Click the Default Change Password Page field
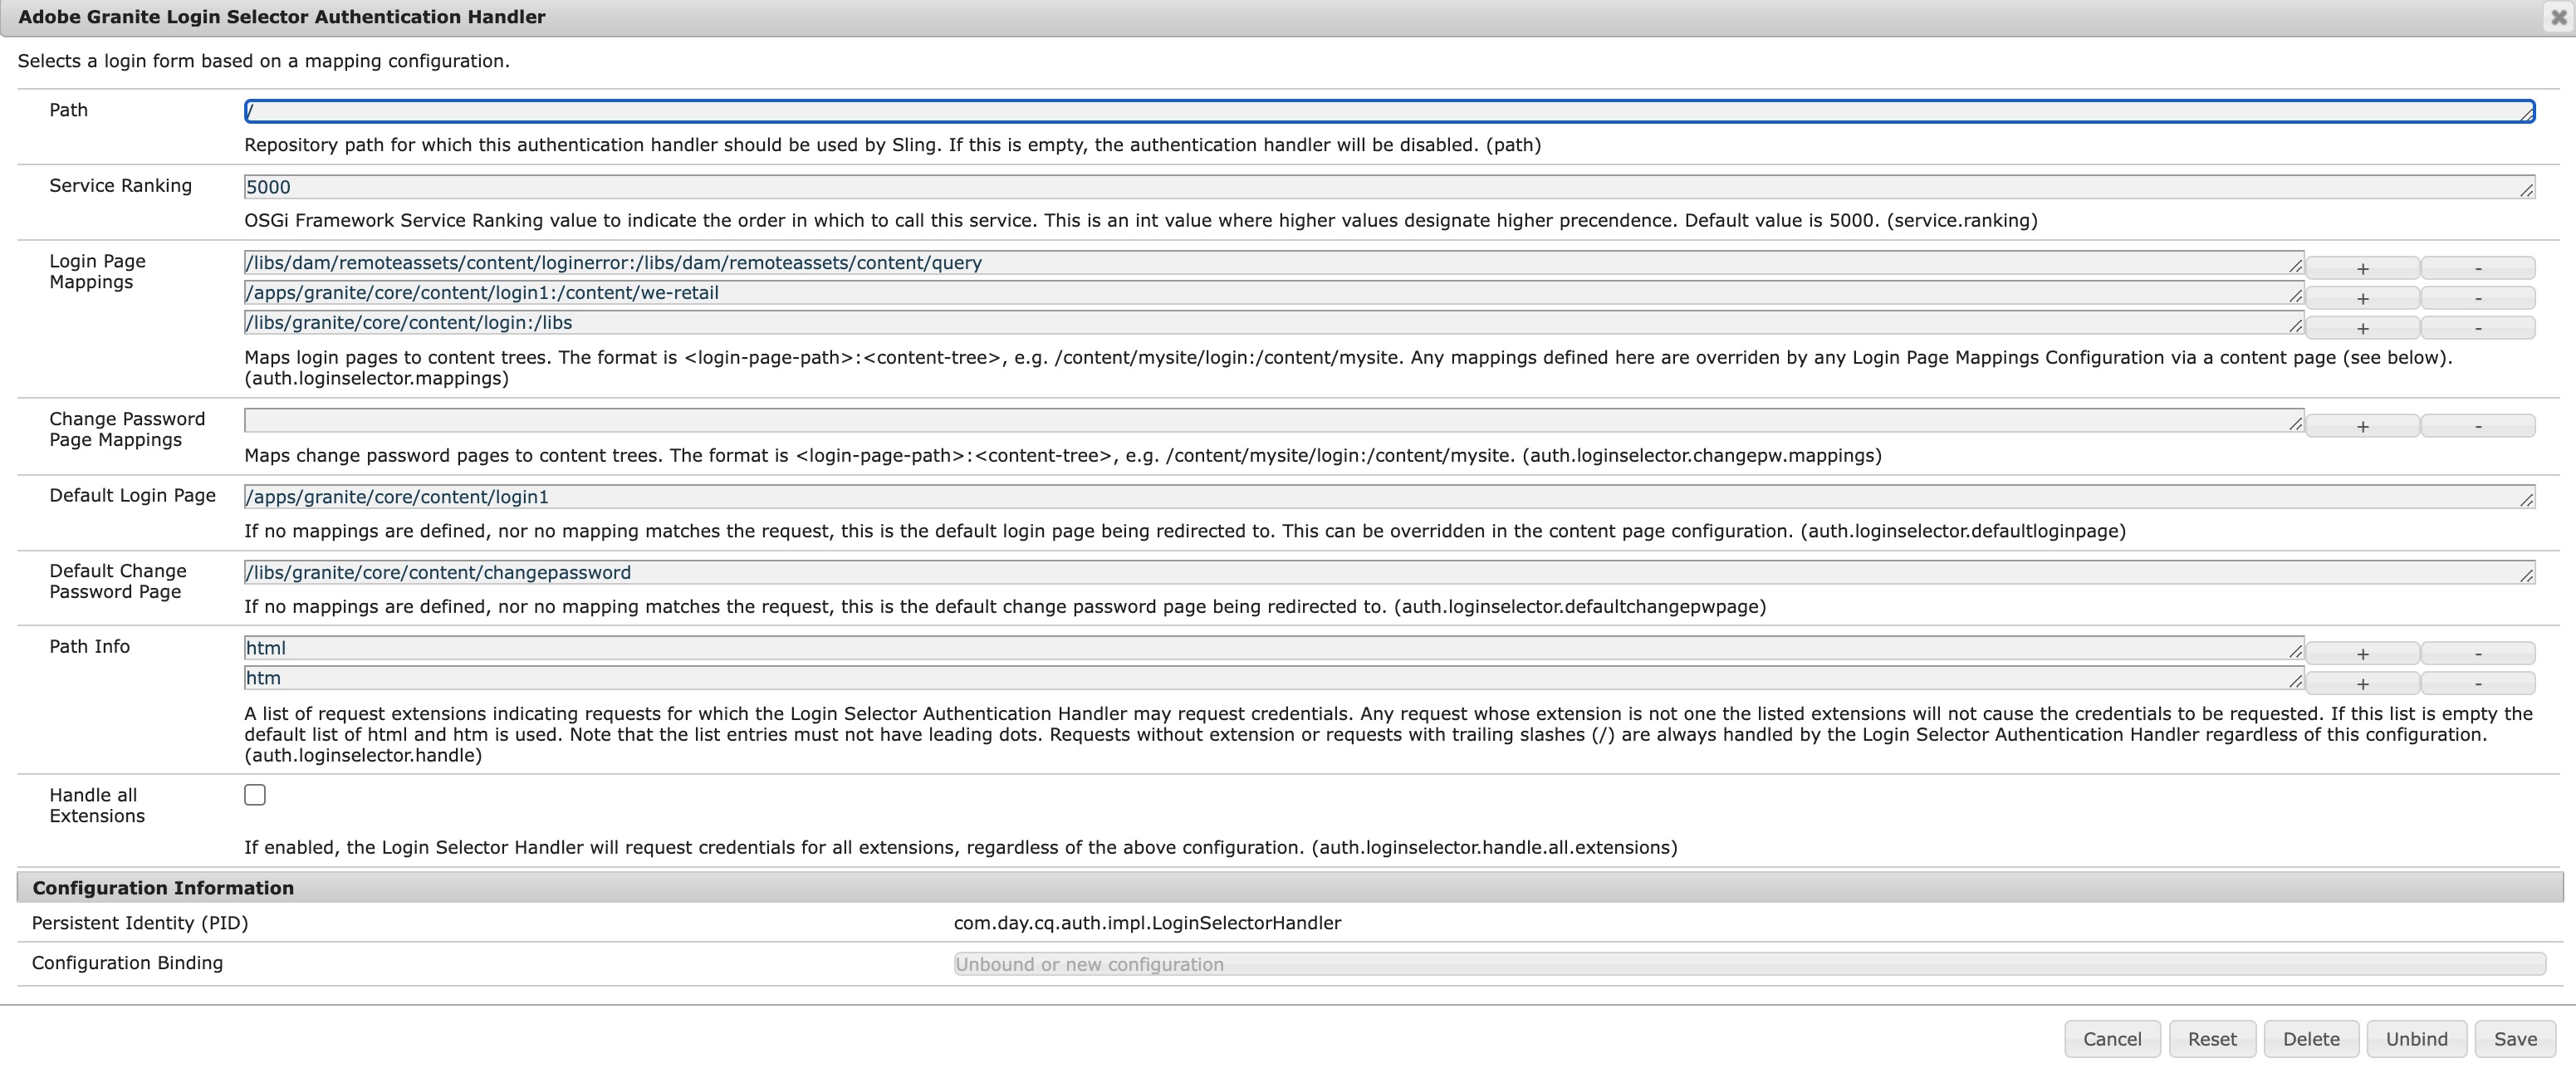Viewport: 2576px width, 1073px height. tap(1388, 573)
